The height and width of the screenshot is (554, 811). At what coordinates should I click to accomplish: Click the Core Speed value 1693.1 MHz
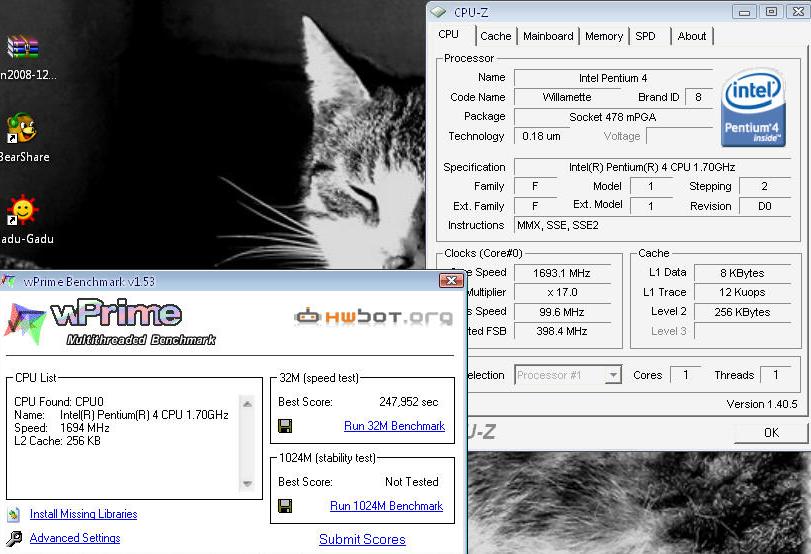[562, 273]
